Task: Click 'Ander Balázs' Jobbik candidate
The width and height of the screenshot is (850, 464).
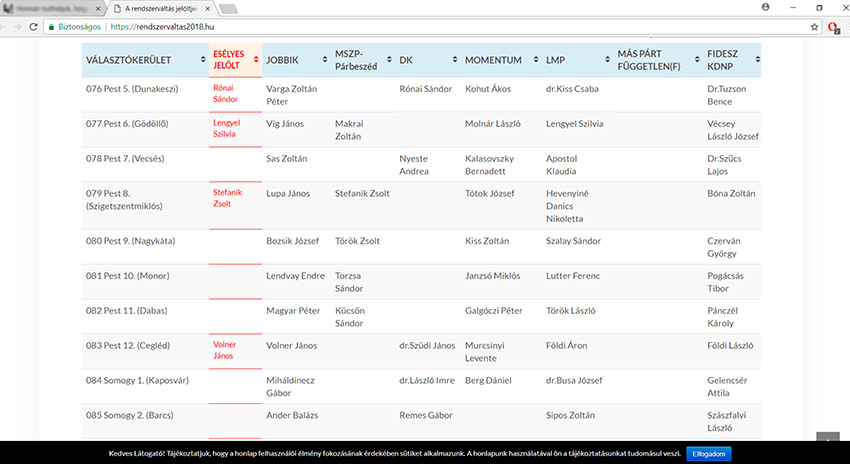Action: coord(292,415)
